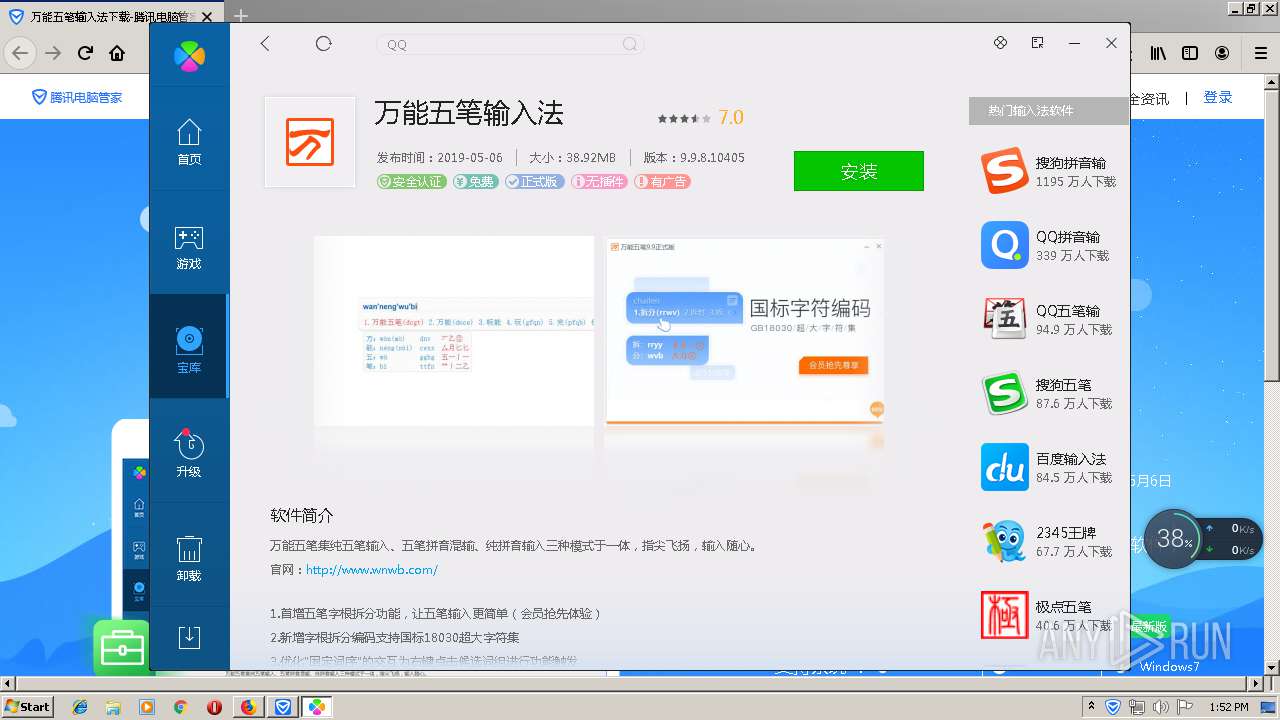Click the 万能五笔输入法 app logo

click(x=310, y=142)
